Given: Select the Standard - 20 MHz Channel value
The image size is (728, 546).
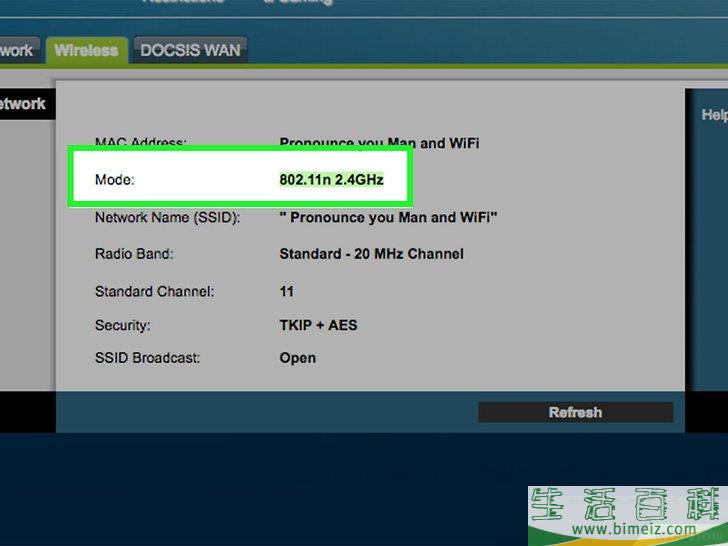Looking at the screenshot, I should click(371, 254).
